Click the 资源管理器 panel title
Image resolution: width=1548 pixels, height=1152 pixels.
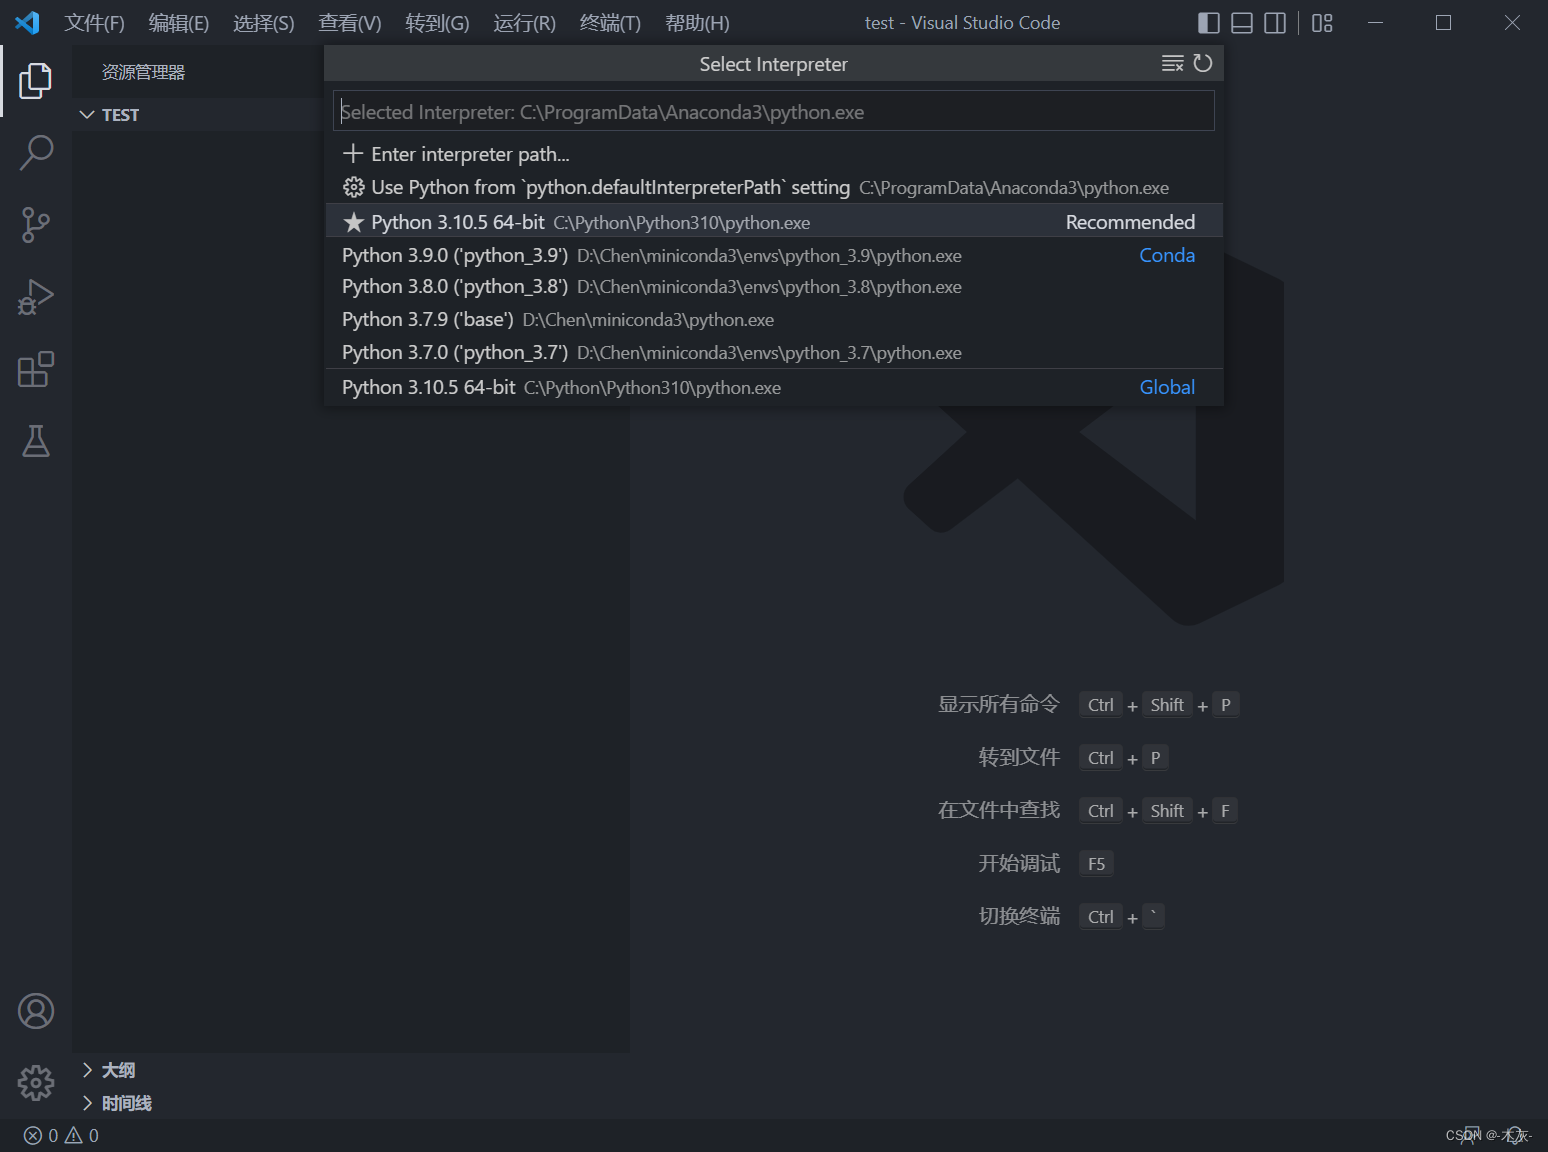[x=143, y=72]
